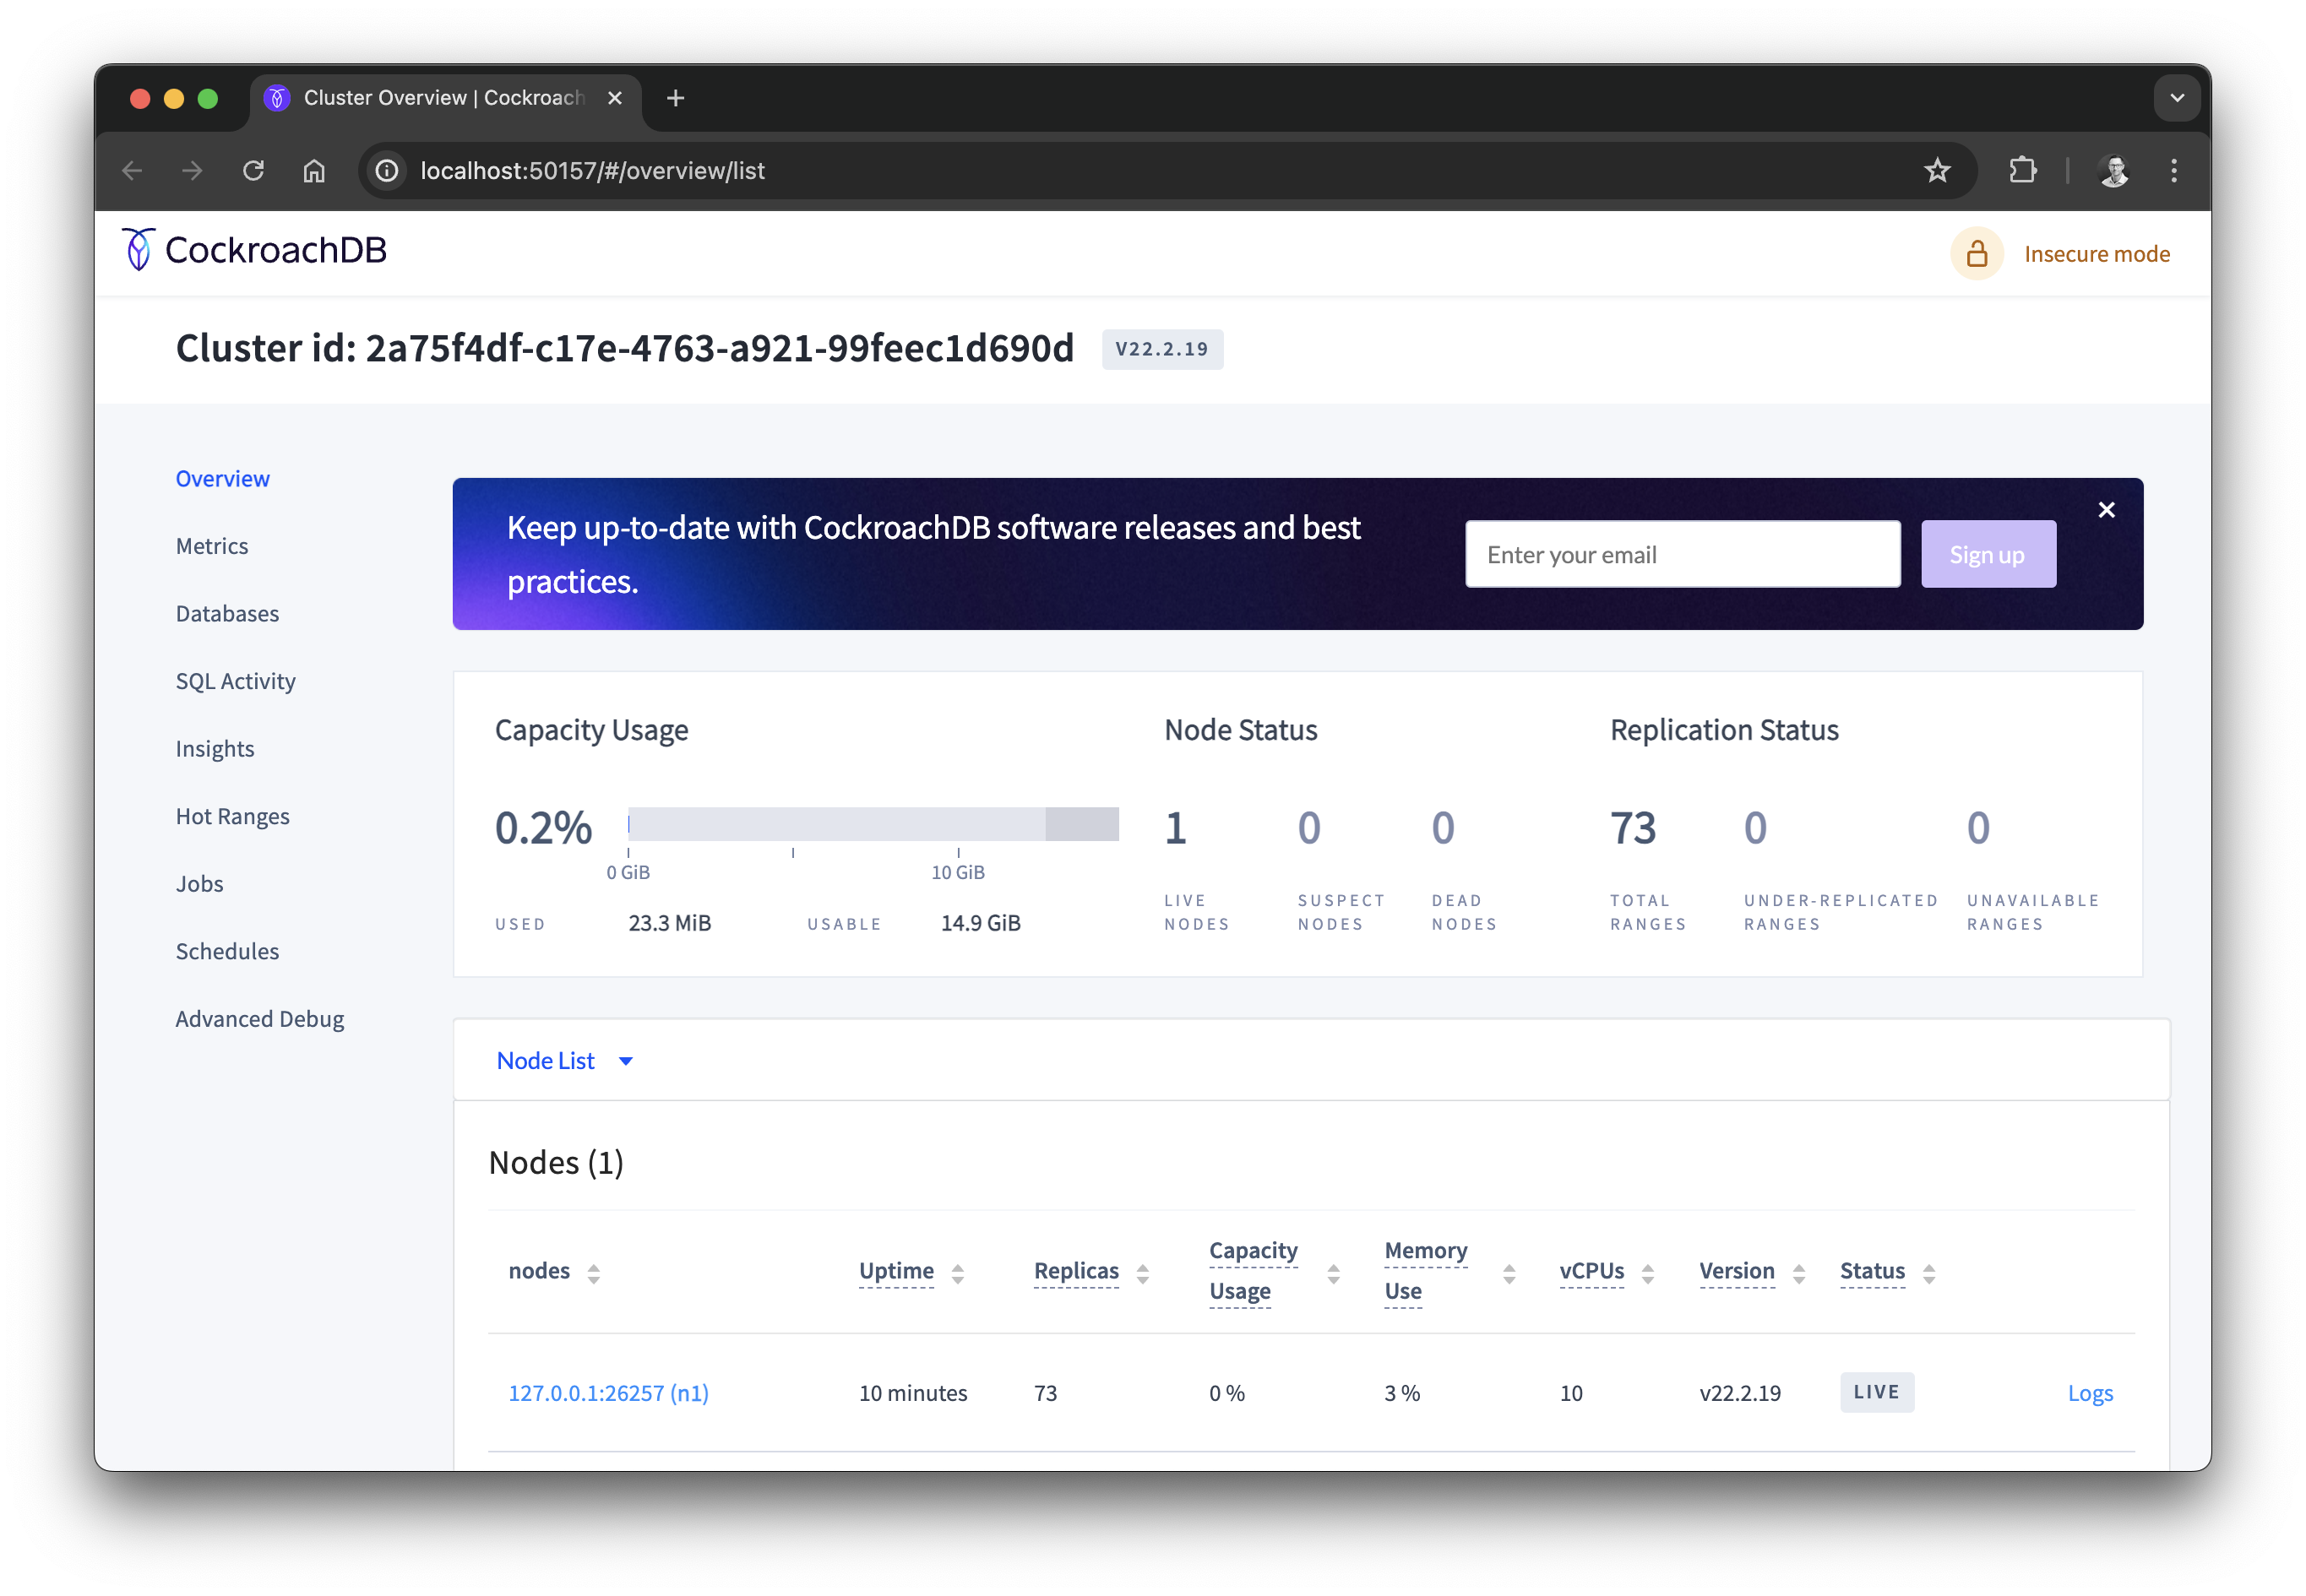Click the Sign up button

[x=1987, y=553]
